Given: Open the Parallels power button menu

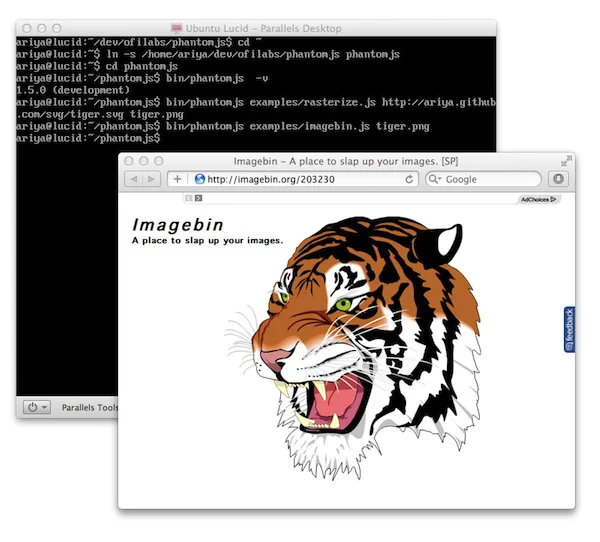Looking at the screenshot, I should pos(37,407).
